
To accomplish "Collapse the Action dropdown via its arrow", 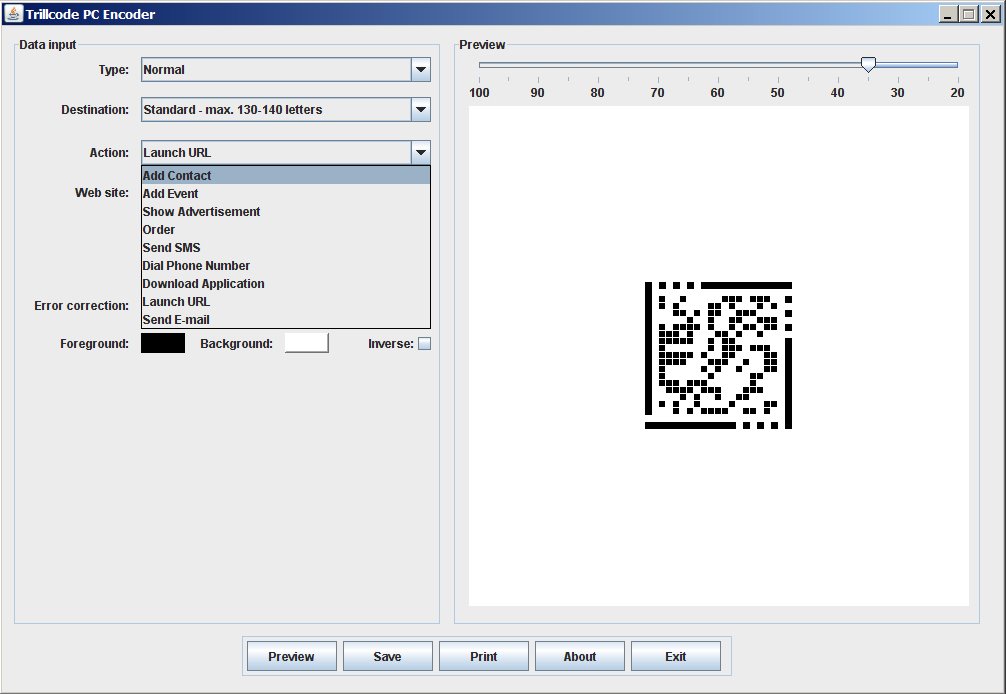I will [421, 153].
